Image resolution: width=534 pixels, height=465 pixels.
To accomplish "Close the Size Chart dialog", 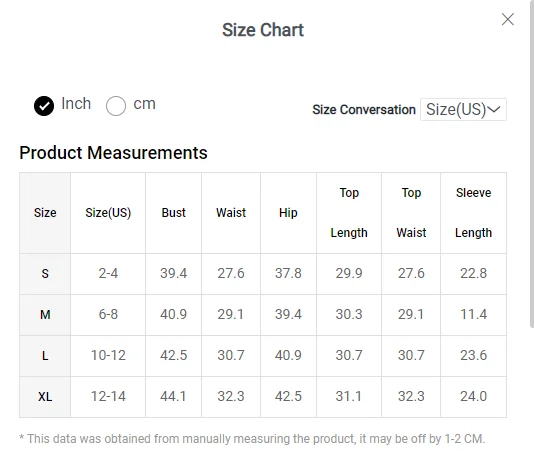I will [x=507, y=19].
